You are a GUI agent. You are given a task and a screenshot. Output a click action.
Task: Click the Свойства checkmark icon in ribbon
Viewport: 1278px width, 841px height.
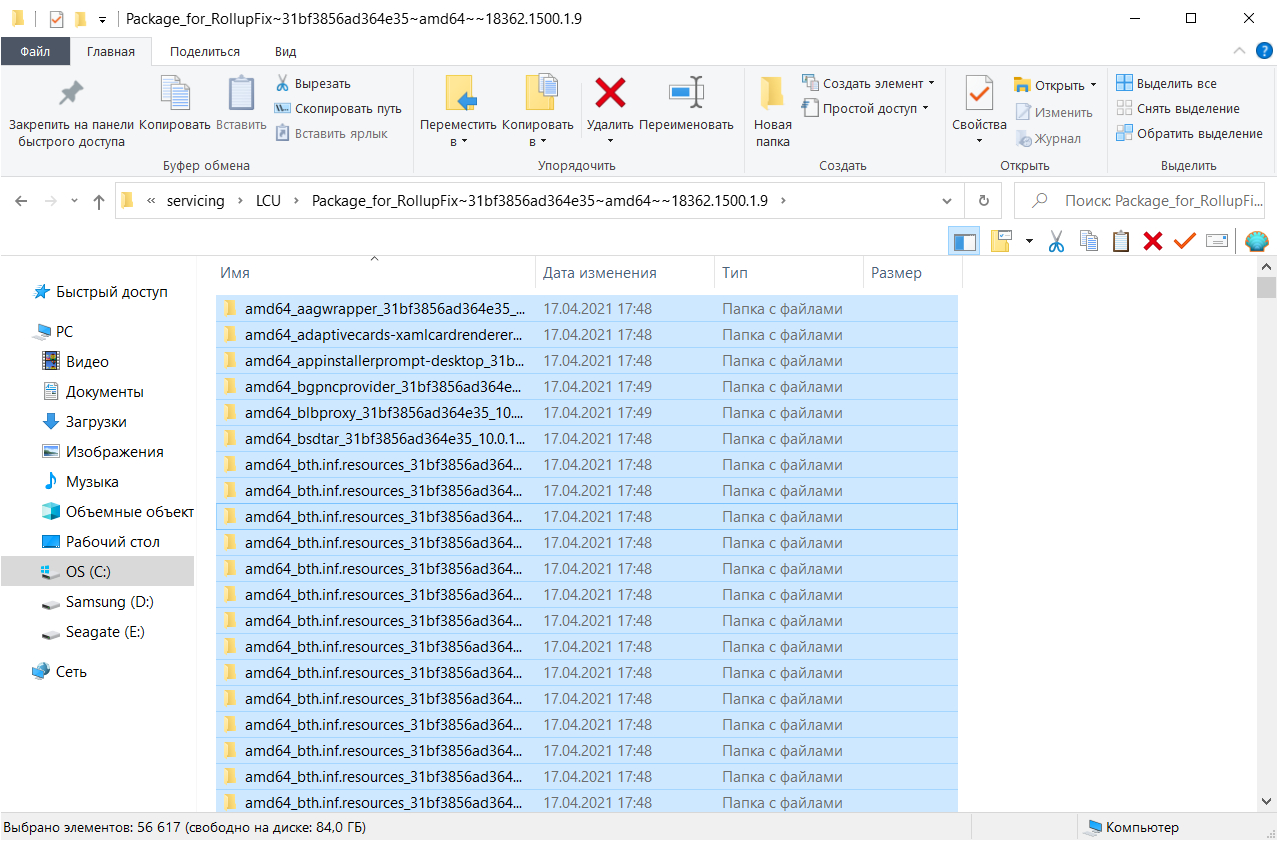978,93
